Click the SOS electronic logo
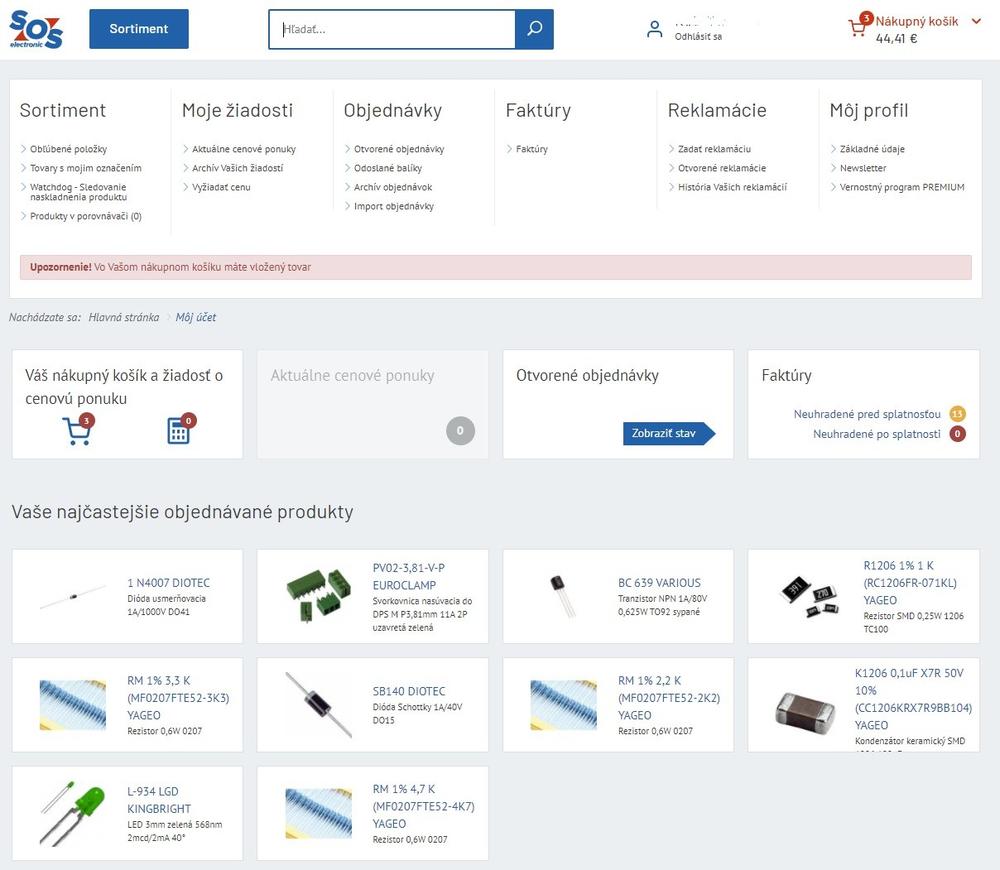Screen dimensions: 1000x870 click(36, 29)
